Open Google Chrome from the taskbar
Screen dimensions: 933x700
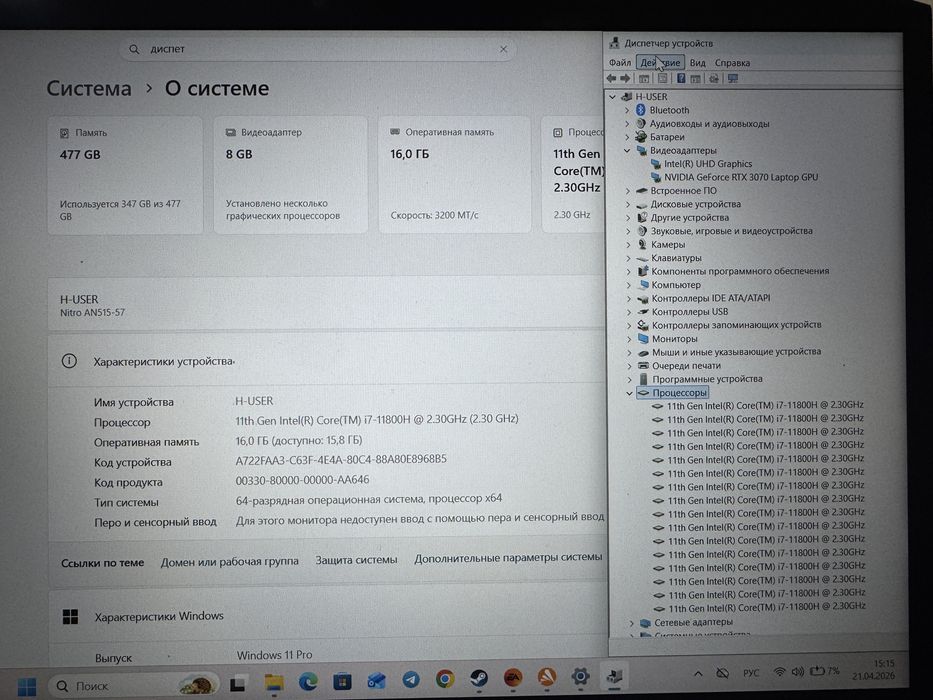(x=444, y=679)
